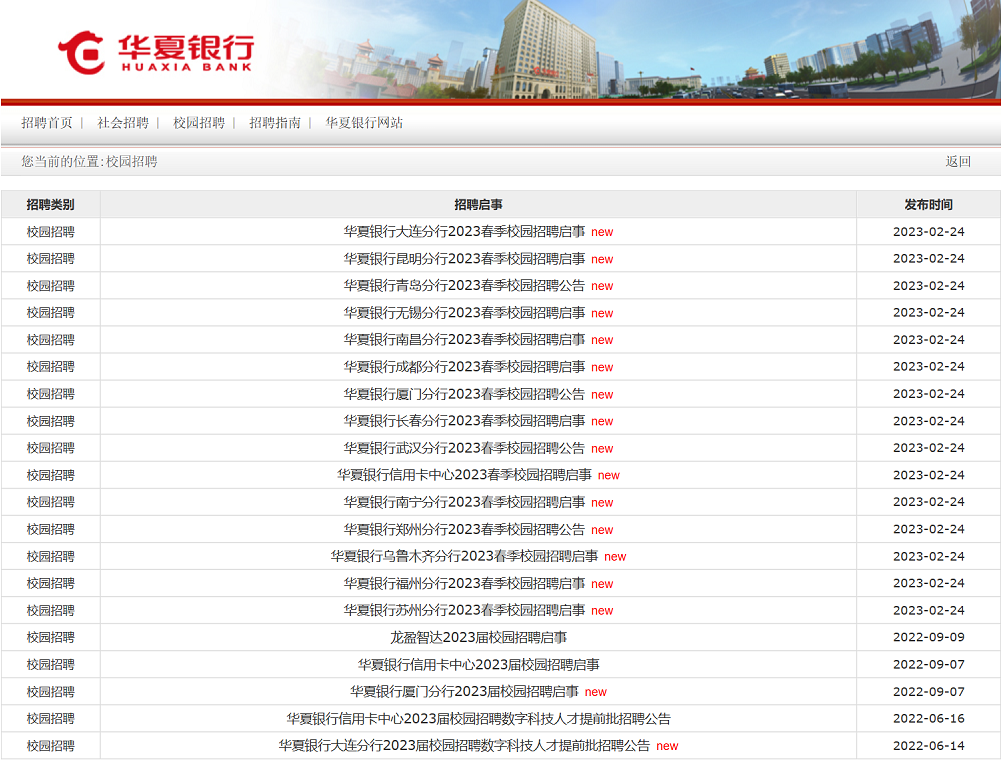Image resolution: width=1003 pixels, height=761 pixels.
Task: Click the 返回 link
Action: (x=958, y=162)
